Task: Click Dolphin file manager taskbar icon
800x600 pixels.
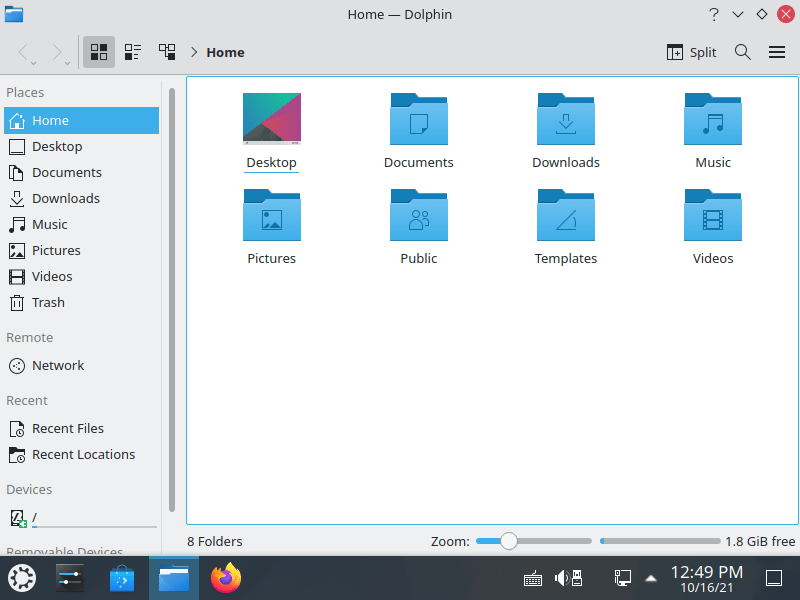Action: pyautogui.click(x=174, y=579)
